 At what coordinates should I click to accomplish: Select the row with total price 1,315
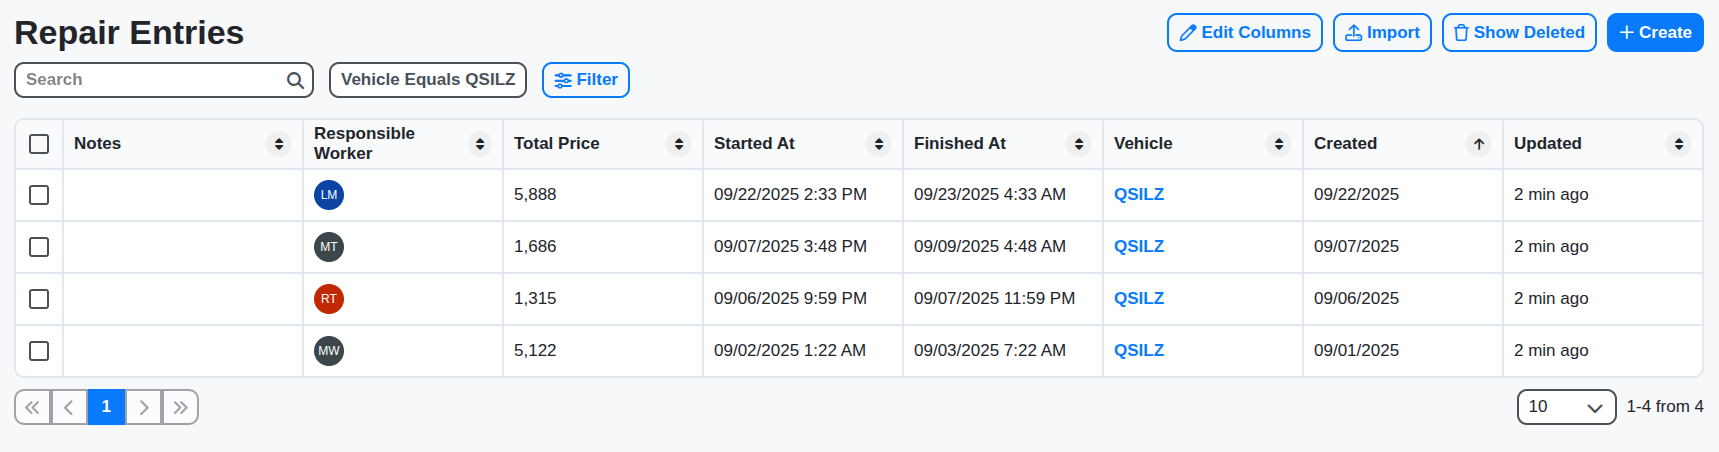[39, 299]
